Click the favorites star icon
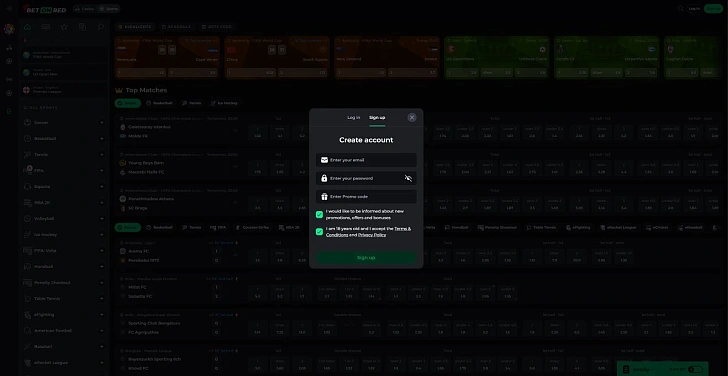This screenshot has height=376, width=728. click(64, 27)
